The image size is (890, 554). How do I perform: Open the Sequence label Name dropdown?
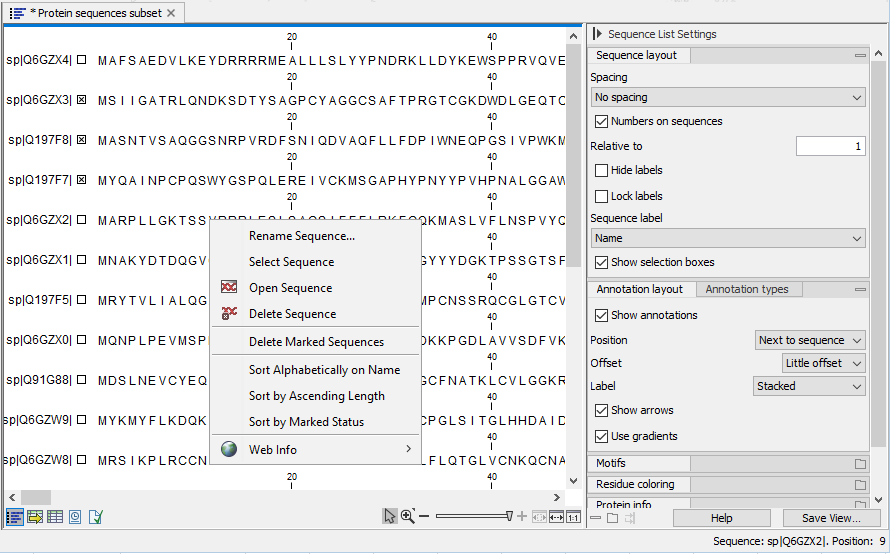(x=727, y=239)
